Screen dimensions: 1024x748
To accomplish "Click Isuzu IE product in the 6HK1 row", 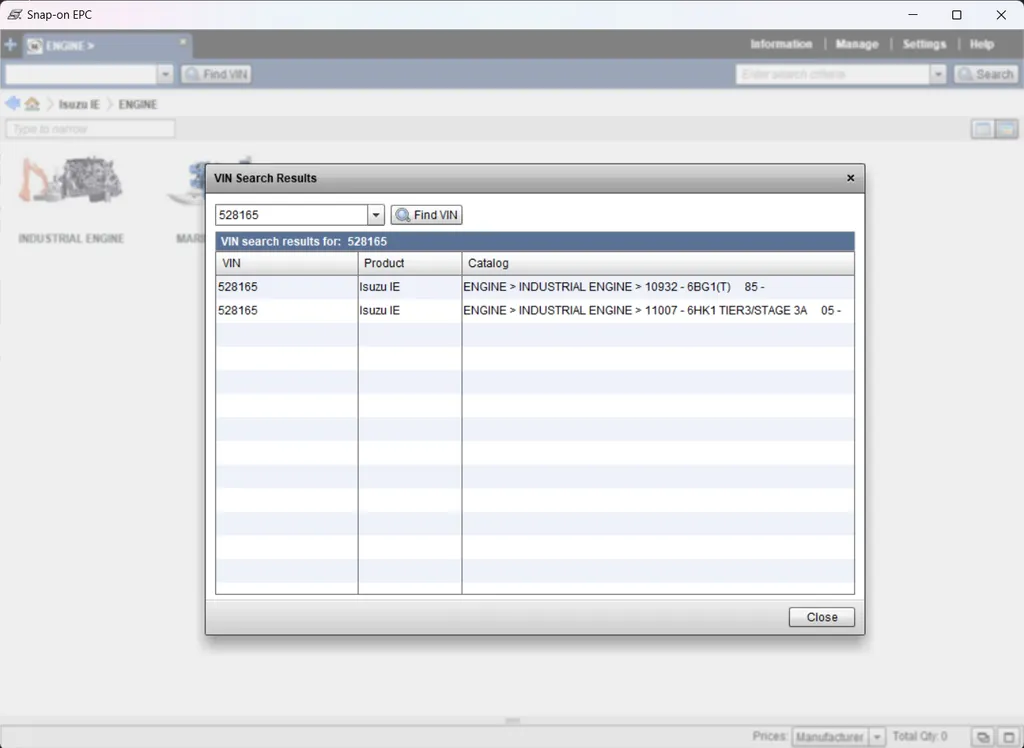I will [x=379, y=310].
